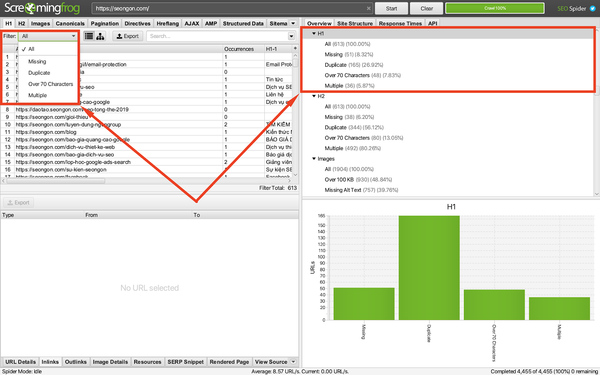Open the Filter dropdown
The height and width of the screenshot is (375, 600).
pyautogui.click(x=48, y=36)
